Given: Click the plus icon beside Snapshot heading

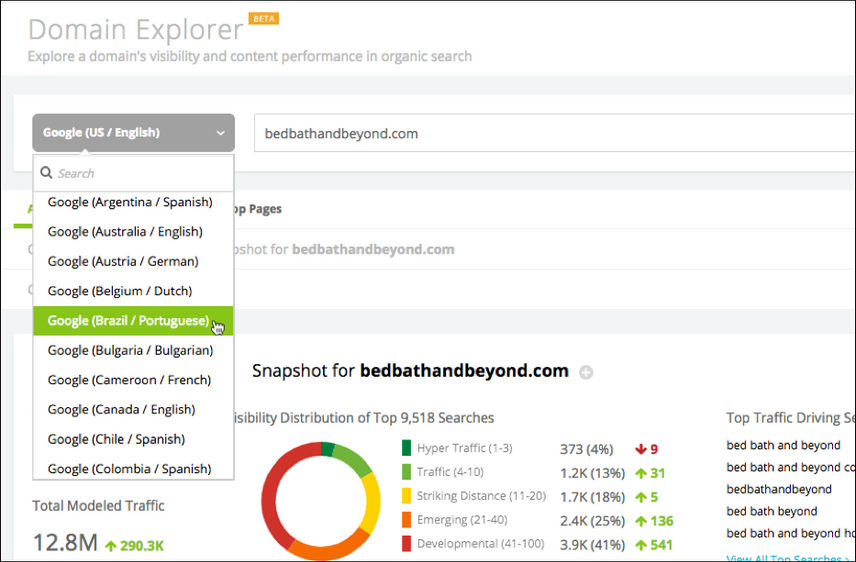Looking at the screenshot, I should [x=586, y=372].
